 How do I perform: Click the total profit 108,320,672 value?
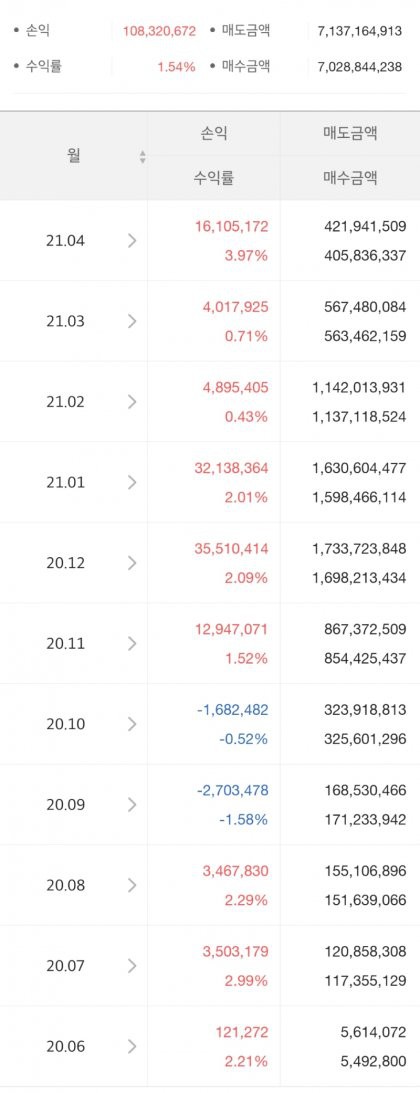click(x=160, y=31)
